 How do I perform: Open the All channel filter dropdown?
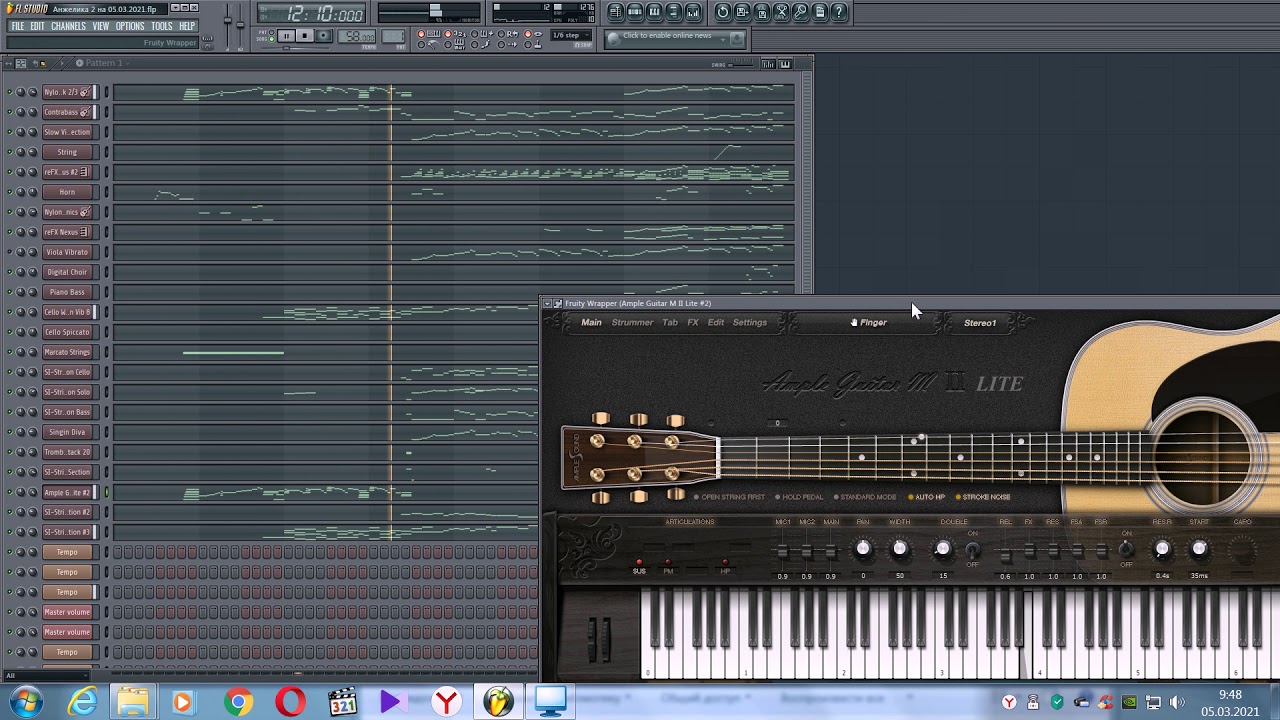[47, 676]
